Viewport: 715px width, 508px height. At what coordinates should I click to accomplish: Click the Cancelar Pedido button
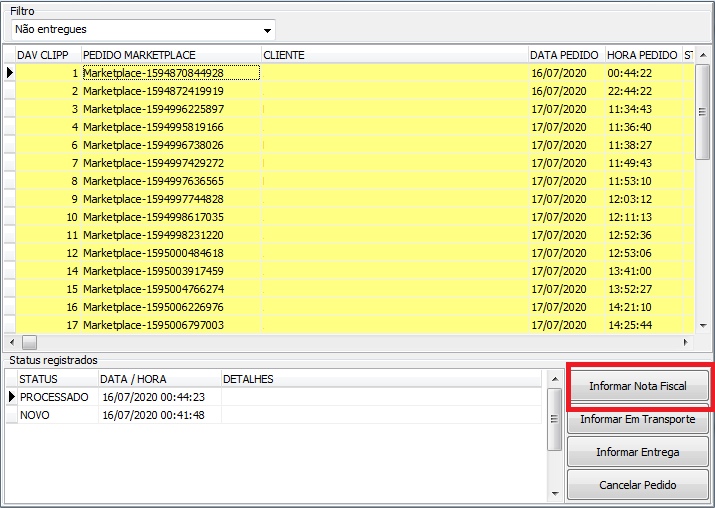[638, 485]
